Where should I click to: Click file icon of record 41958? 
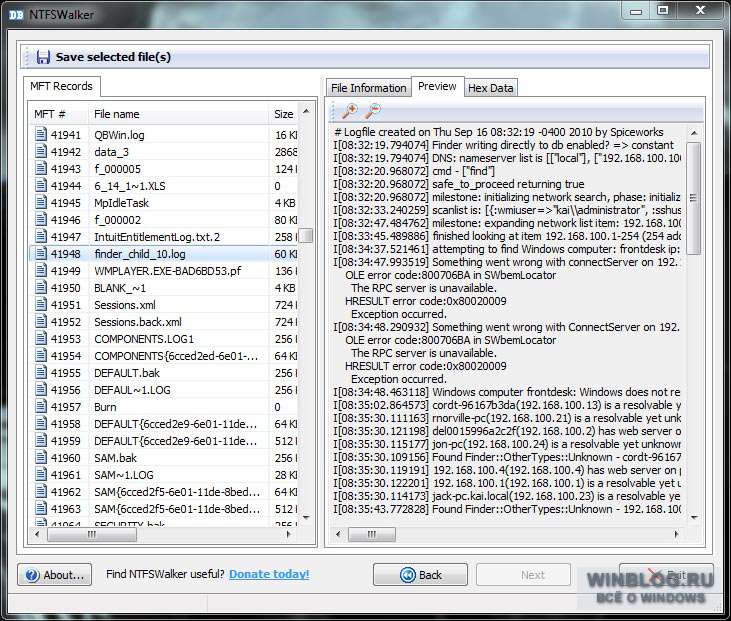(x=41, y=424)
